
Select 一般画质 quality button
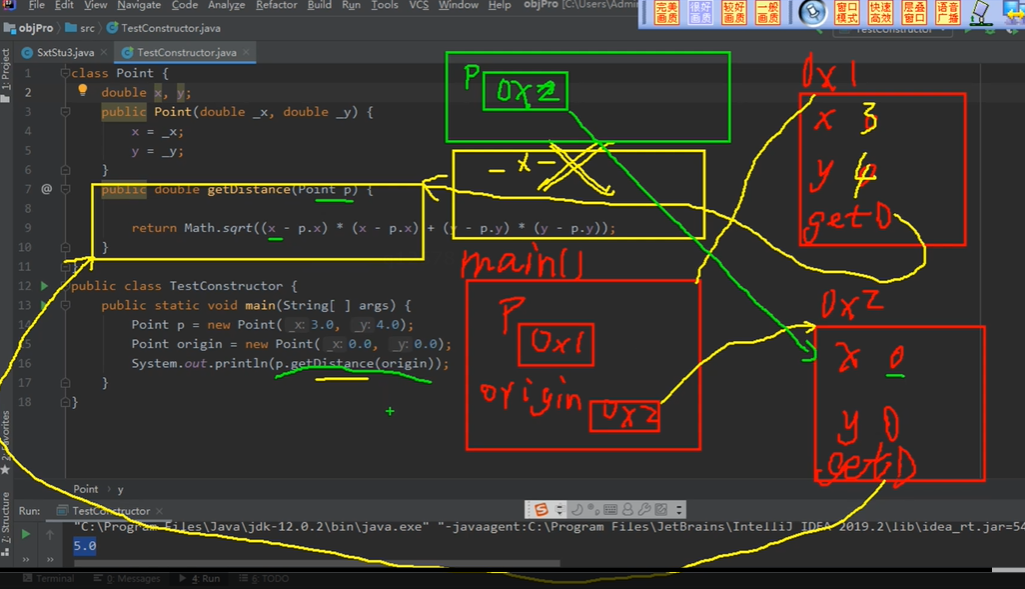(767, 13)
